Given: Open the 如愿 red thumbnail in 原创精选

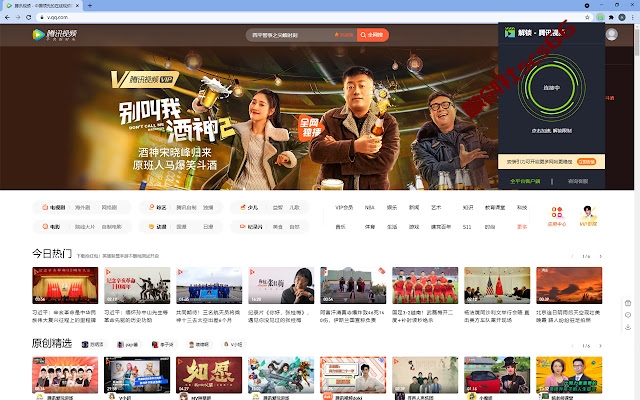Looking at the screenshot, I should (209, 375).
